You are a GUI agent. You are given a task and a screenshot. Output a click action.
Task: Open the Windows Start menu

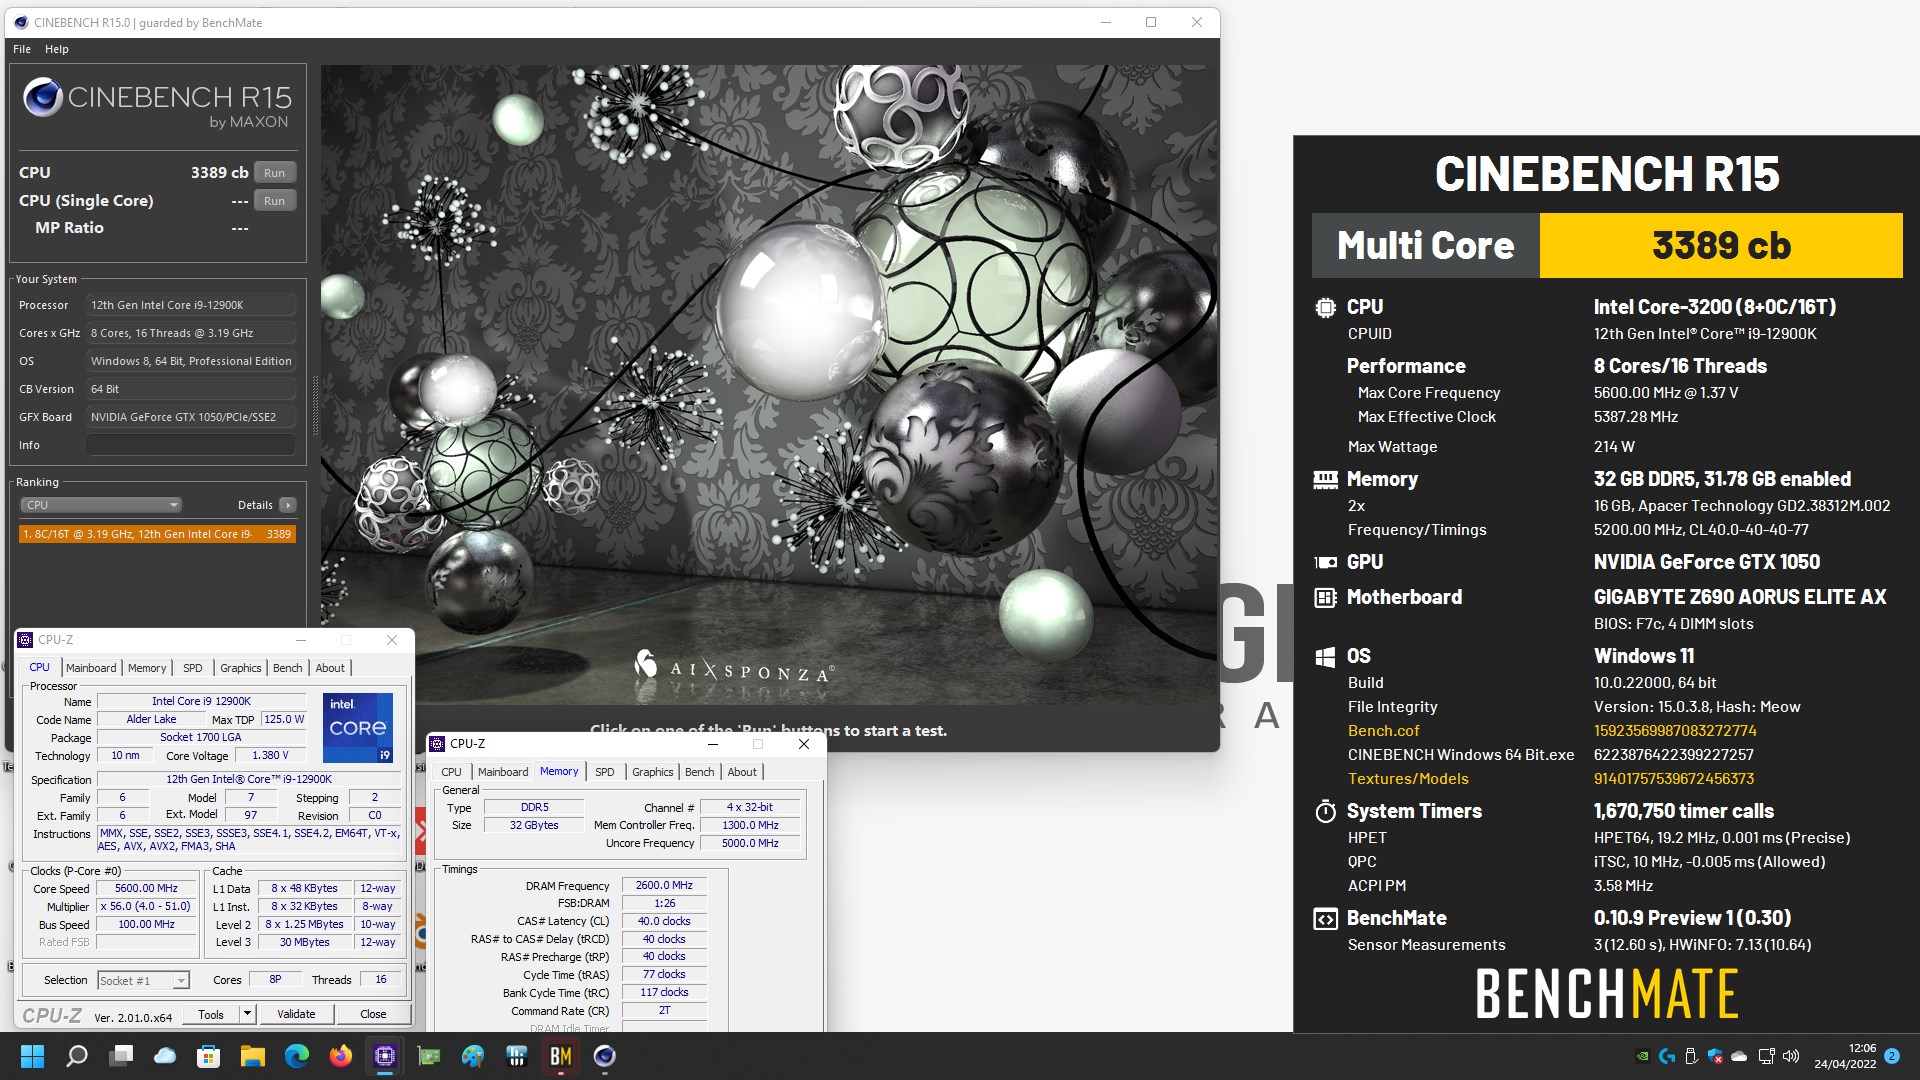32,1056
